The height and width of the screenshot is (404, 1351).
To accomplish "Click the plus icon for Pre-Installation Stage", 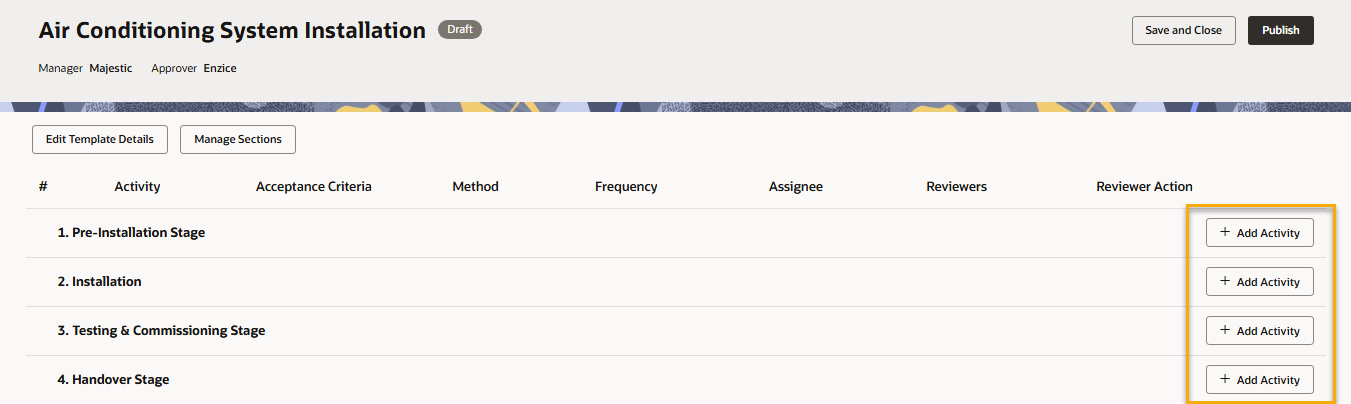I will pyautogui.click(x=1225, y=232).
